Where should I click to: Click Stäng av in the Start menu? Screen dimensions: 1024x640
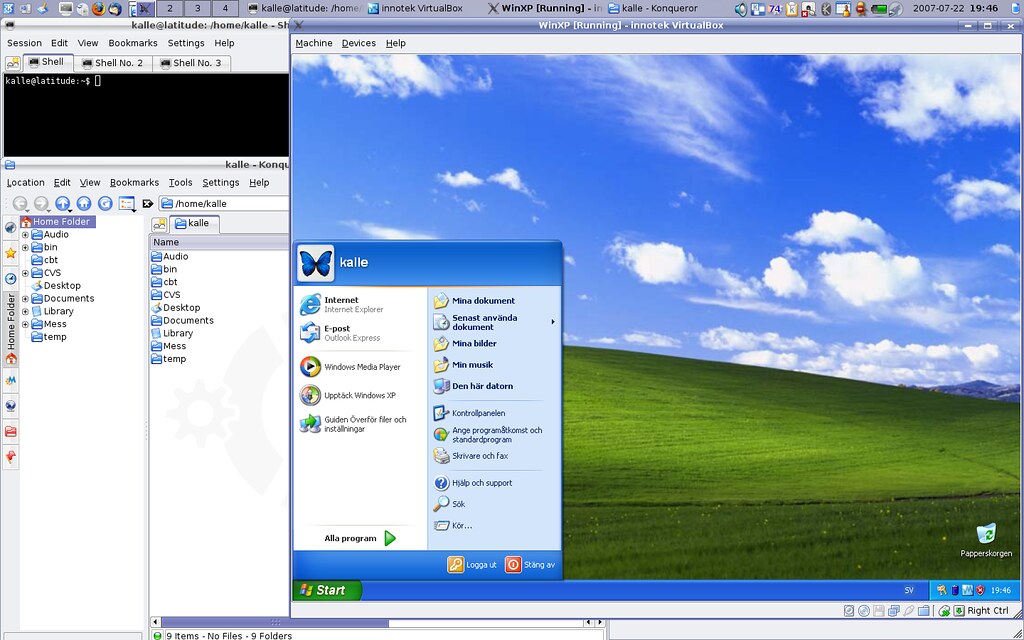[x=530, y=565]
